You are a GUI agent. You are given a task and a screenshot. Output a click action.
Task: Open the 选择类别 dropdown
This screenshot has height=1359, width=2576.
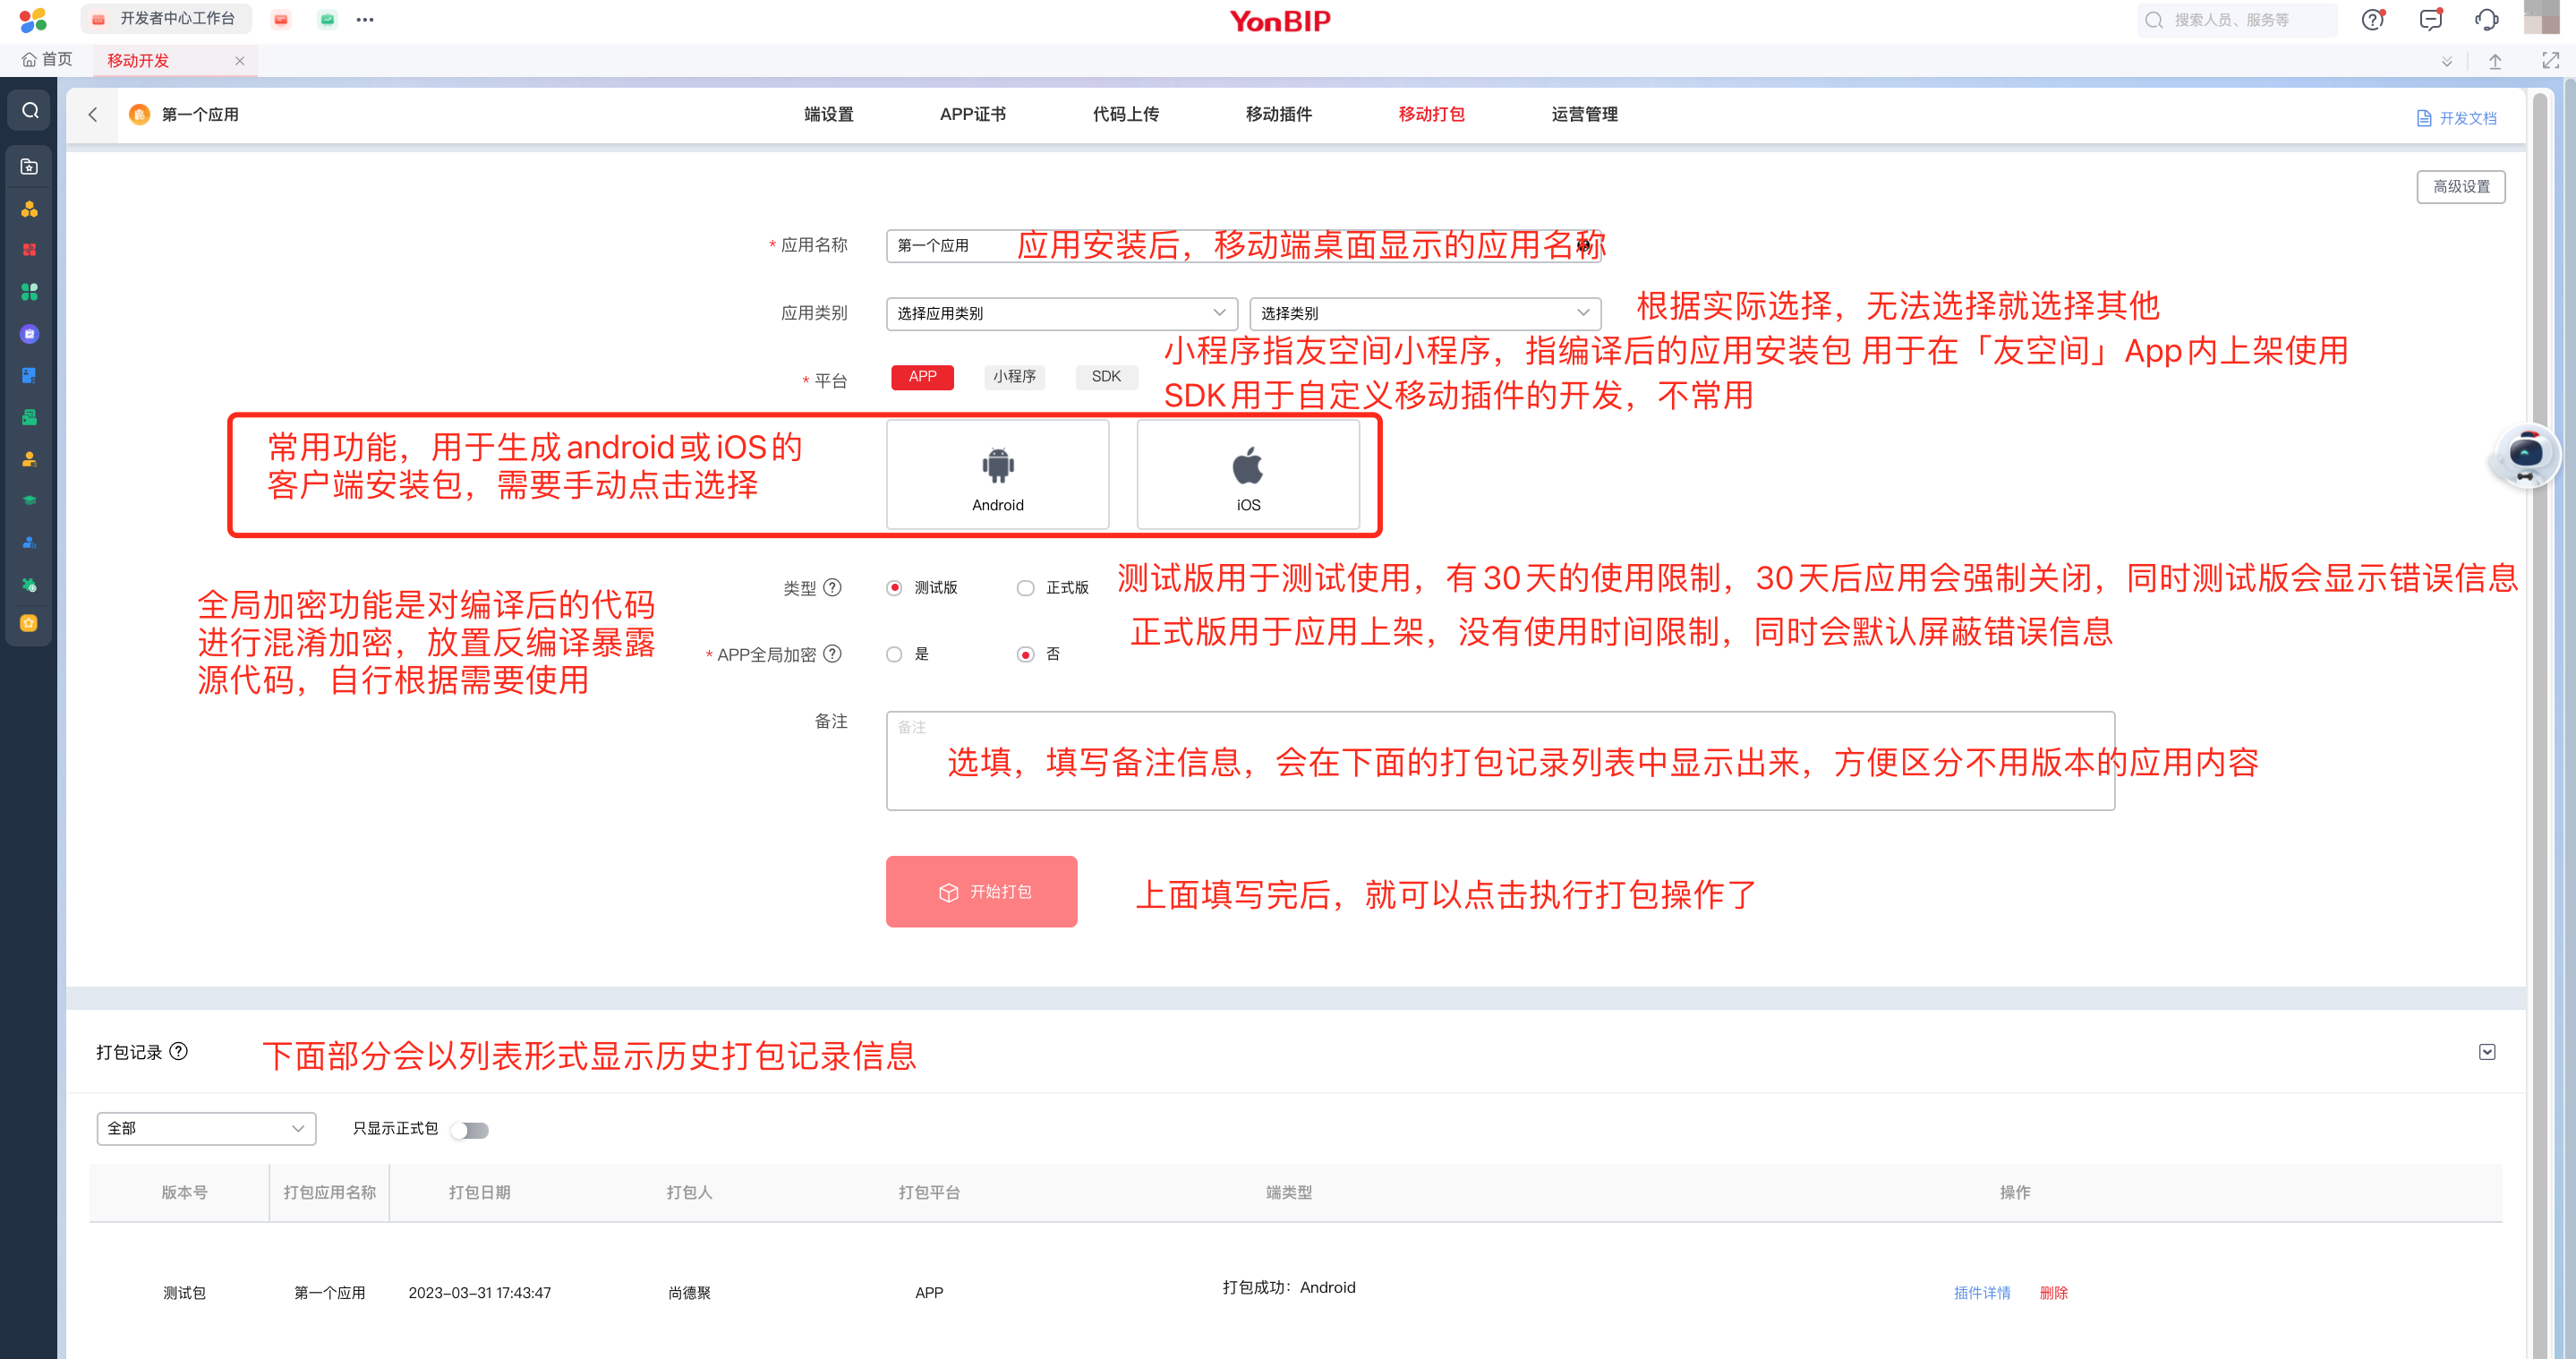(x=1424, y=313)
